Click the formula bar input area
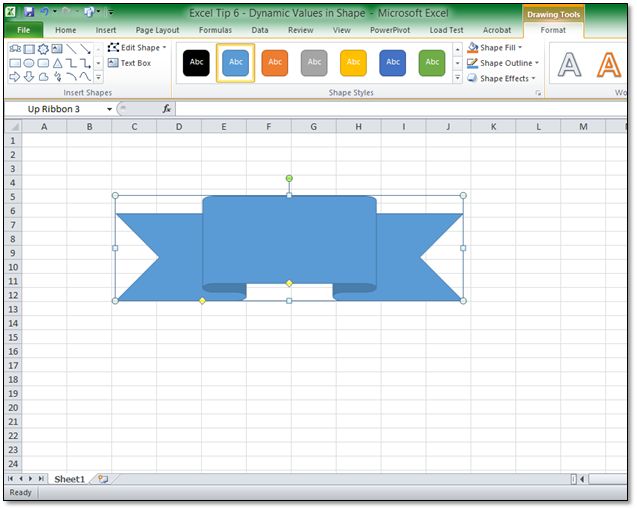Image resolution: width=637 pixels, height=510 pixels. tap(401, 109)
